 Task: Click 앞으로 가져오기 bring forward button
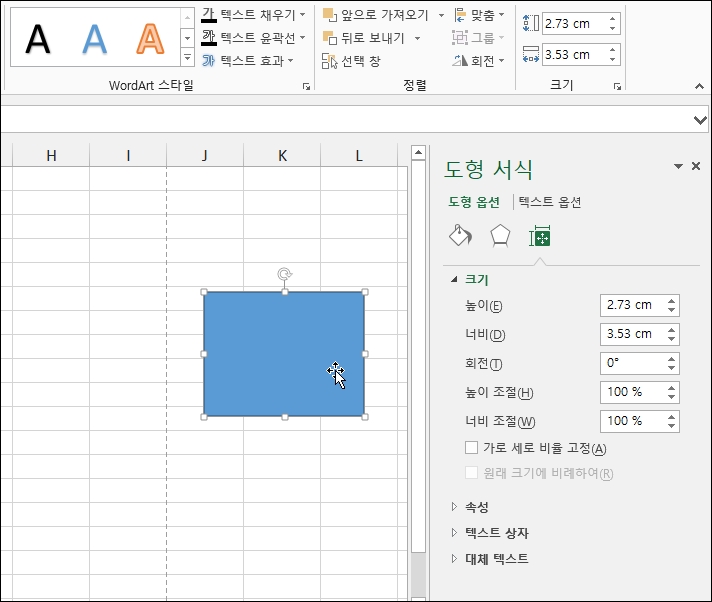click(376, 15)
